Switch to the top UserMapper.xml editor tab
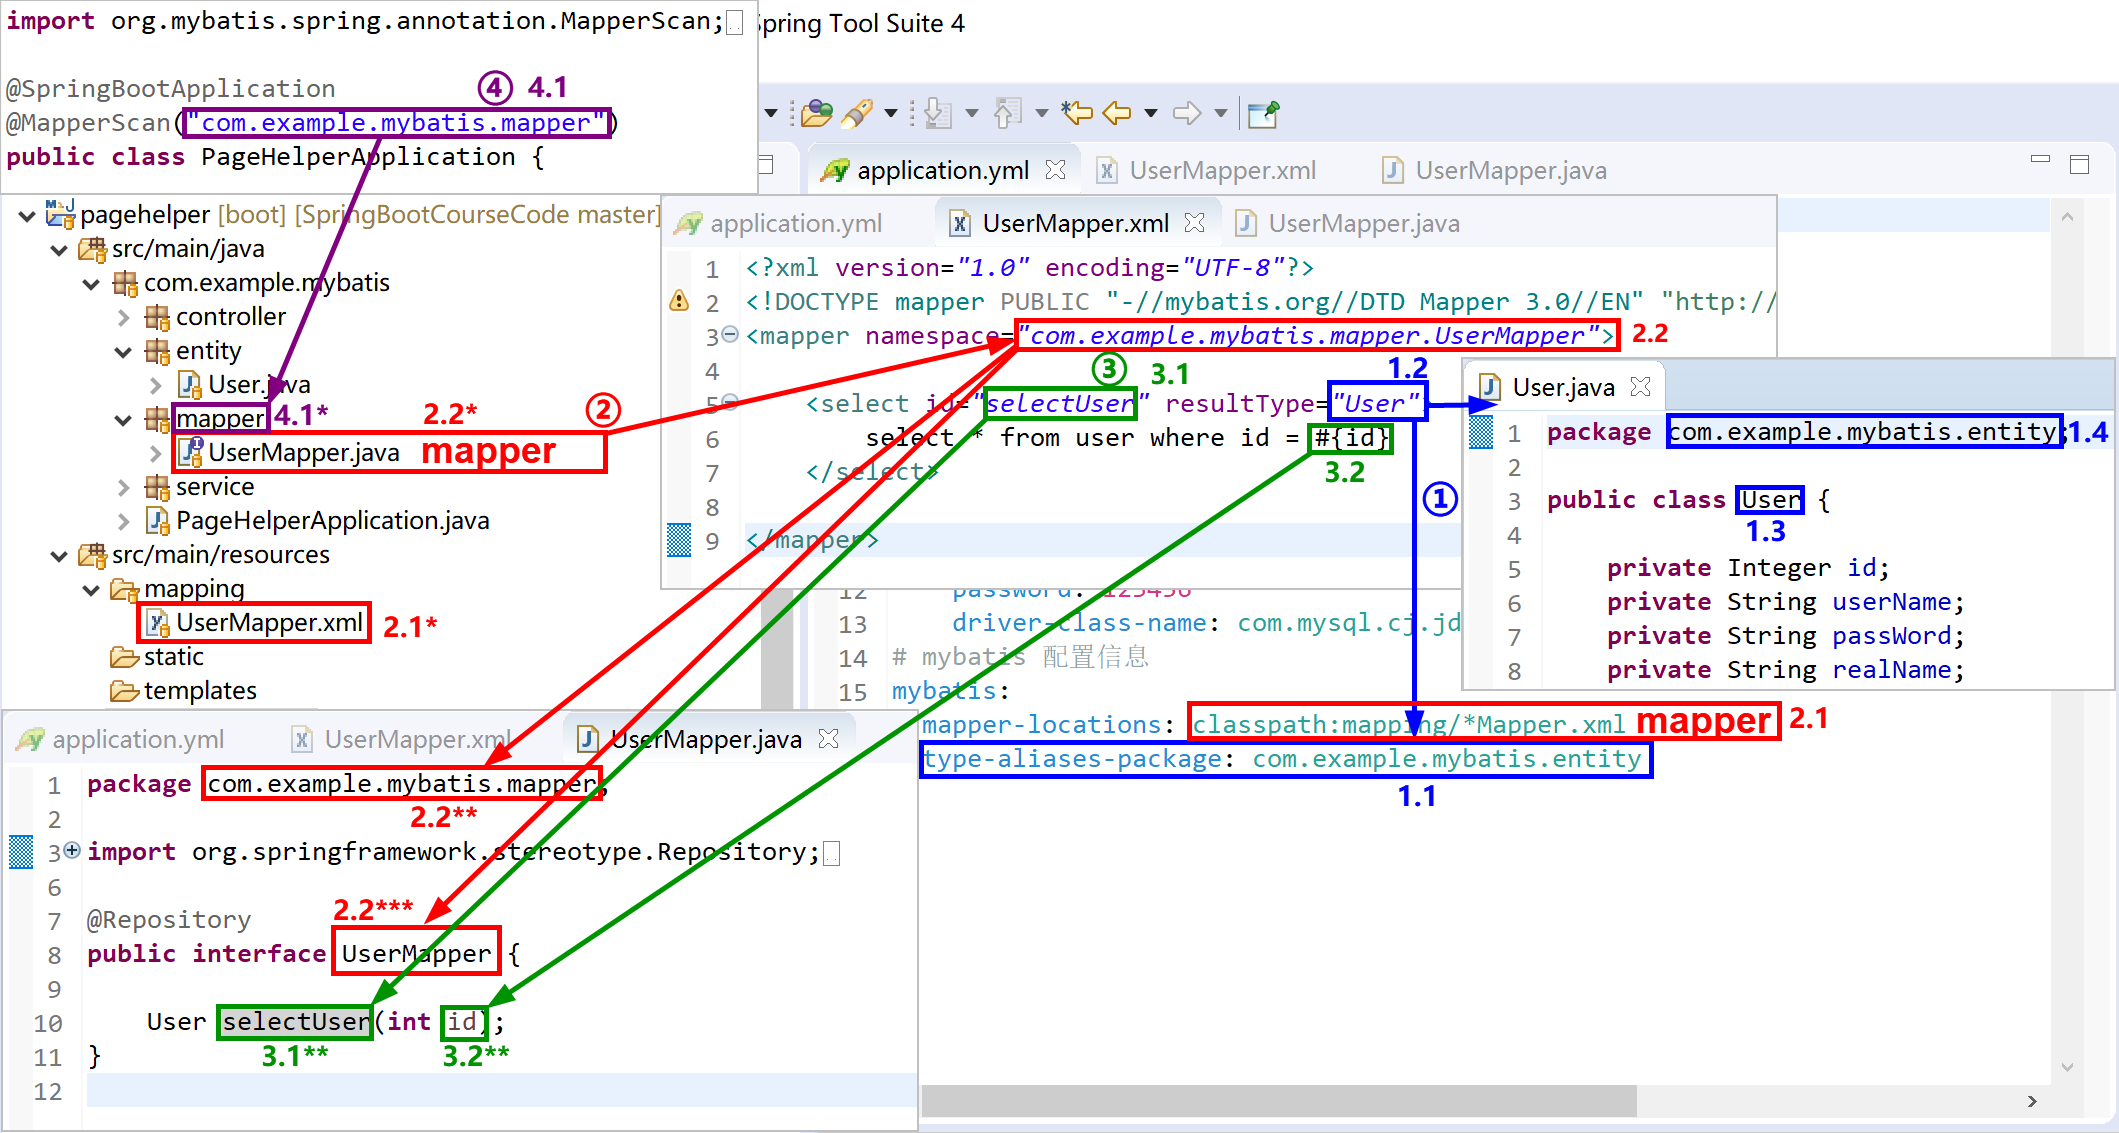The height and width of the screenshot is (1133, 2119). tap(1221, 171)
